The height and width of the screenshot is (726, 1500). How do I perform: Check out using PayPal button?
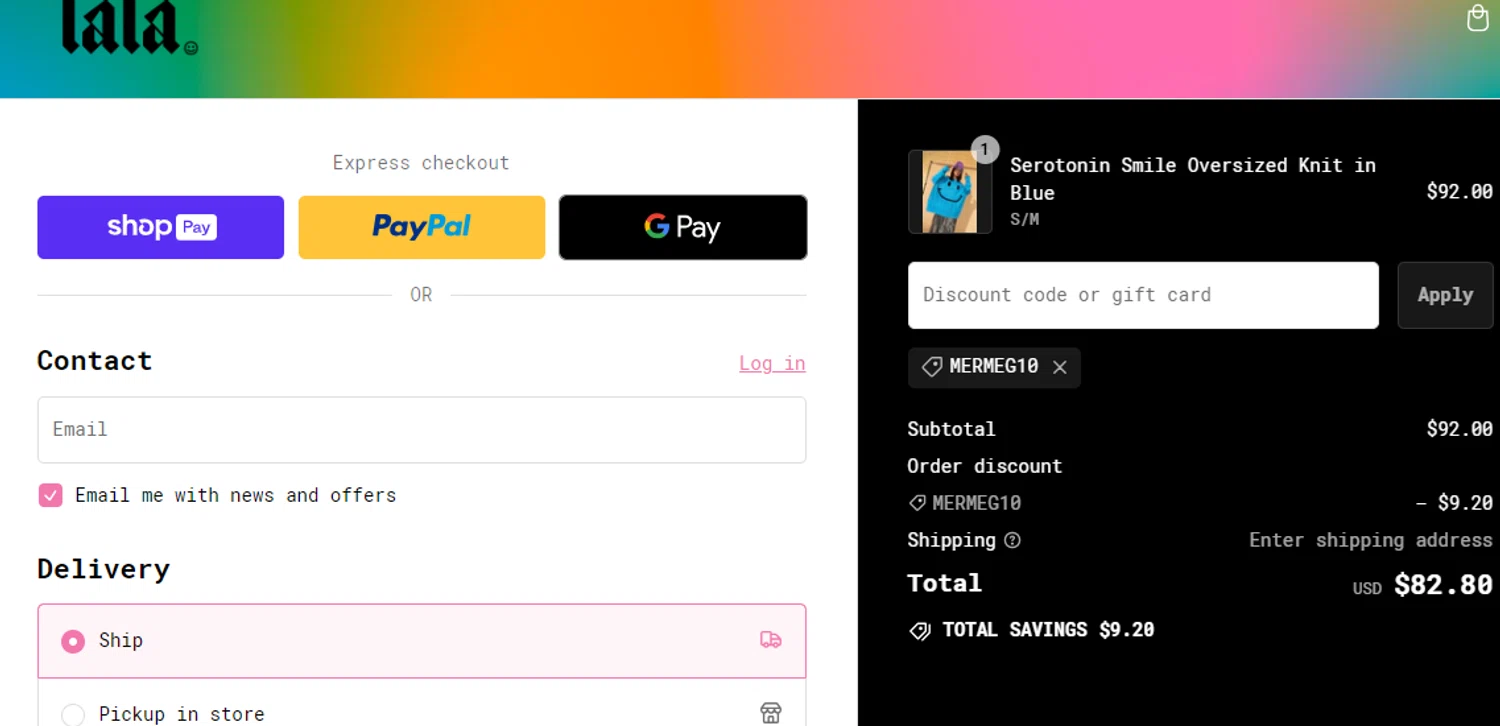click(422, 227)
